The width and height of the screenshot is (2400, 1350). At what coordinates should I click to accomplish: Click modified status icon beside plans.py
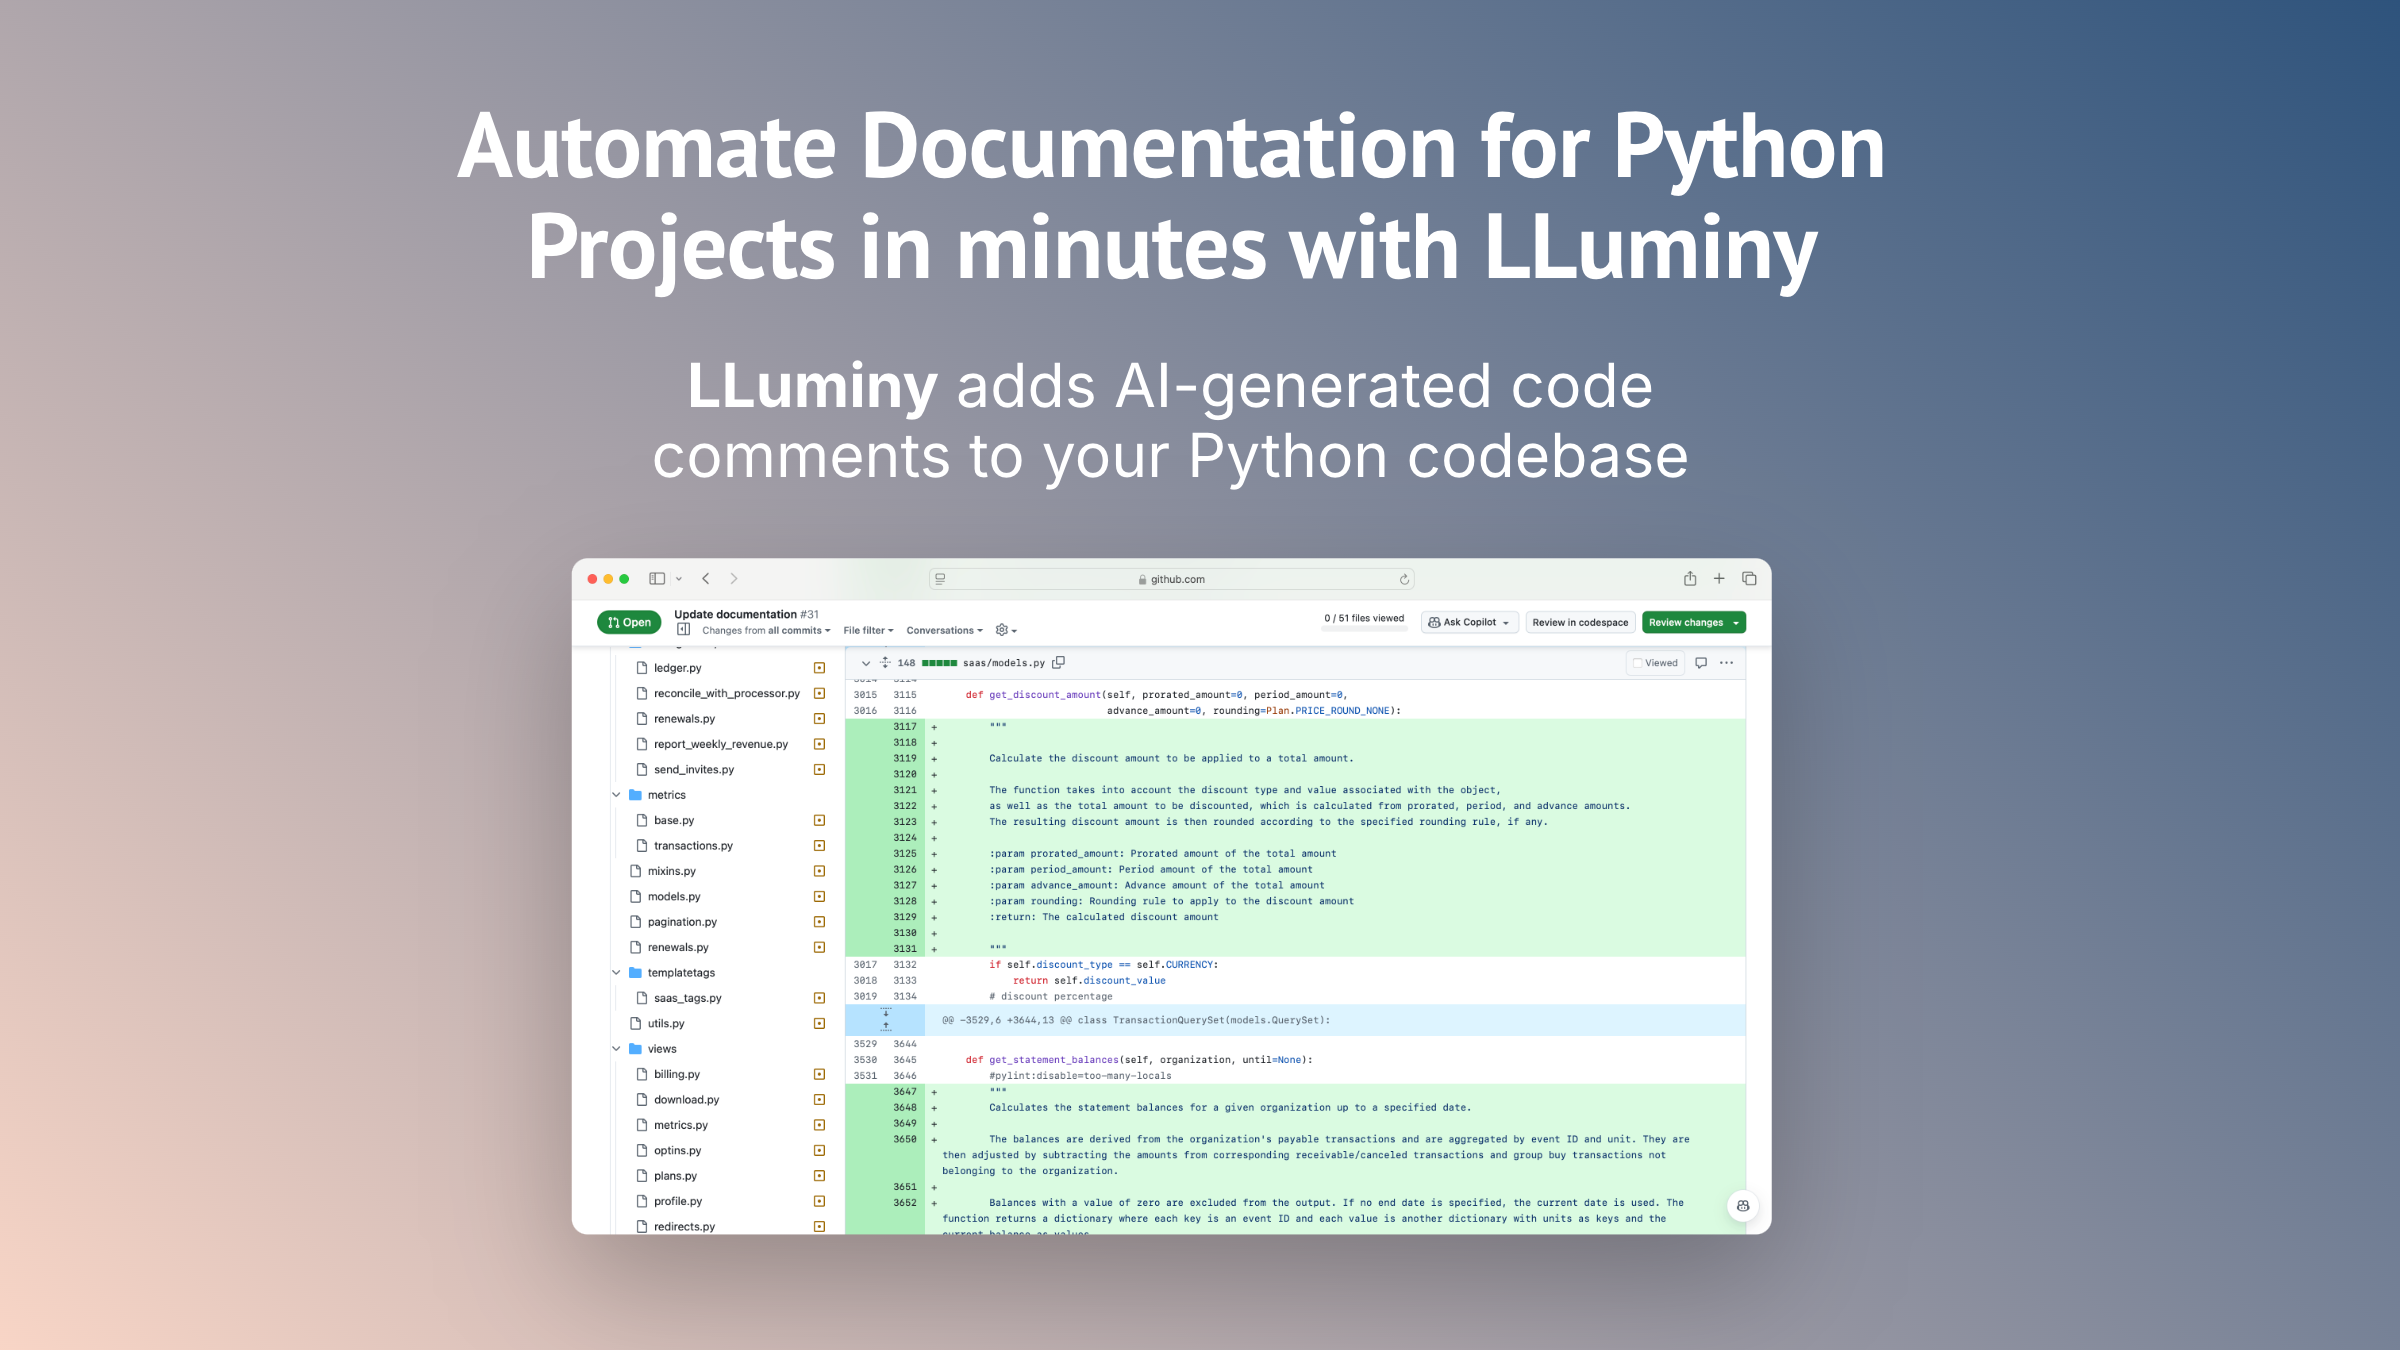pos(819,1176)
